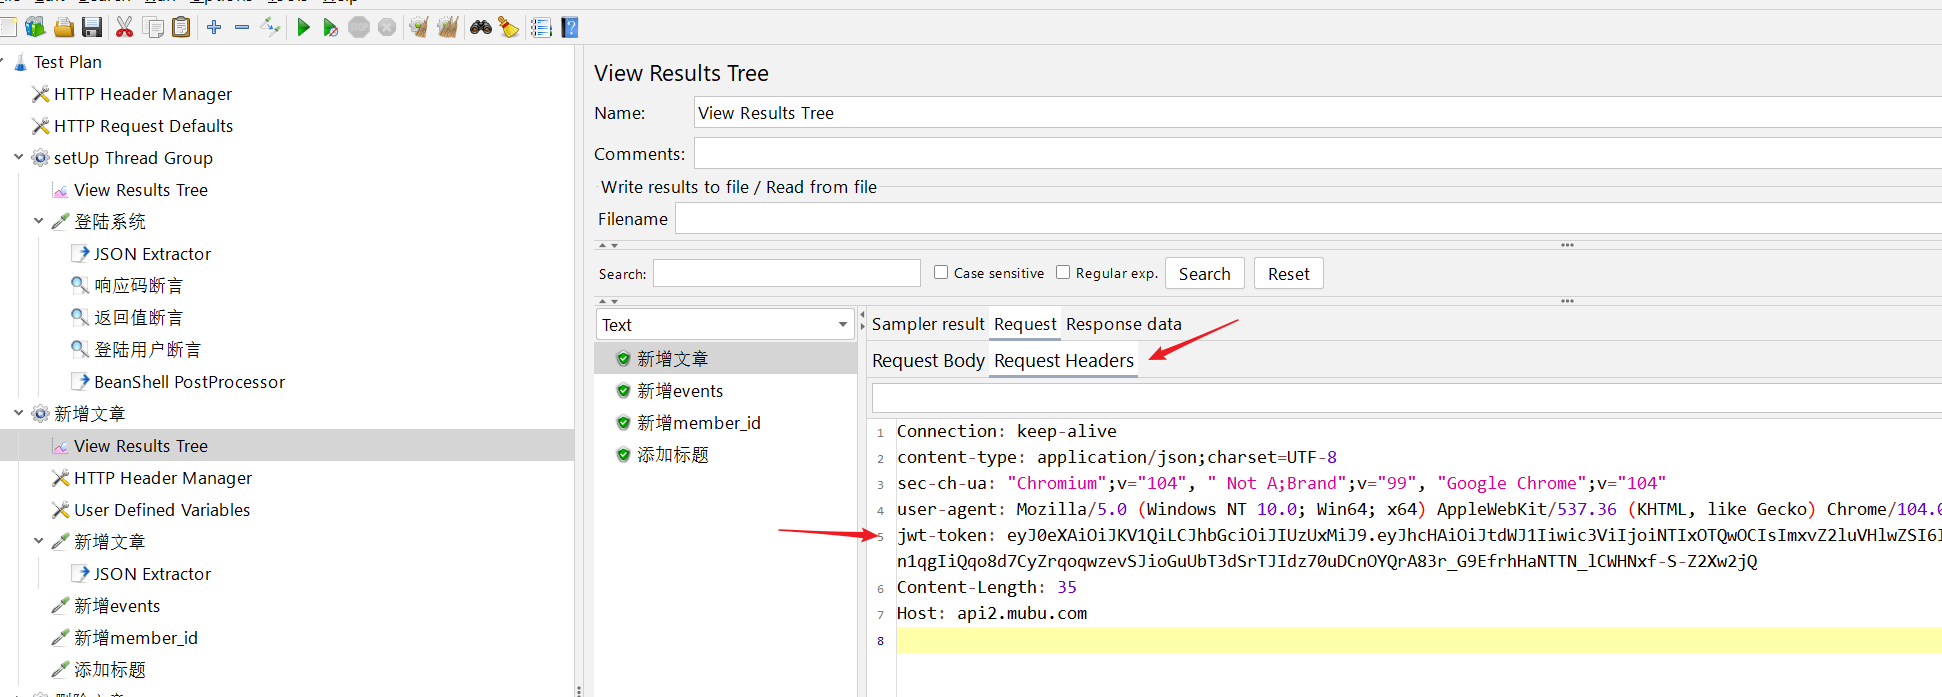Viewport: 1942px width, 697px height.
Task: Enable the Case sensitive checkbox
Action: pos(941,272)
